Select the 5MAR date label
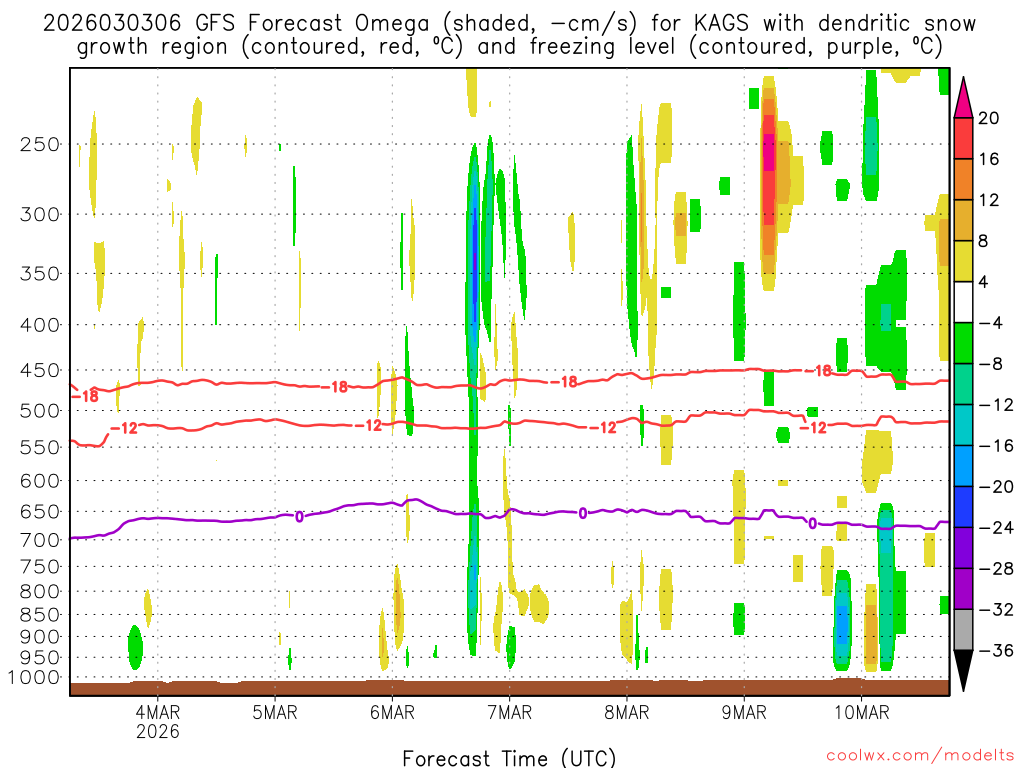Viewport: 1024px width, 768px height. click(275, 712)
